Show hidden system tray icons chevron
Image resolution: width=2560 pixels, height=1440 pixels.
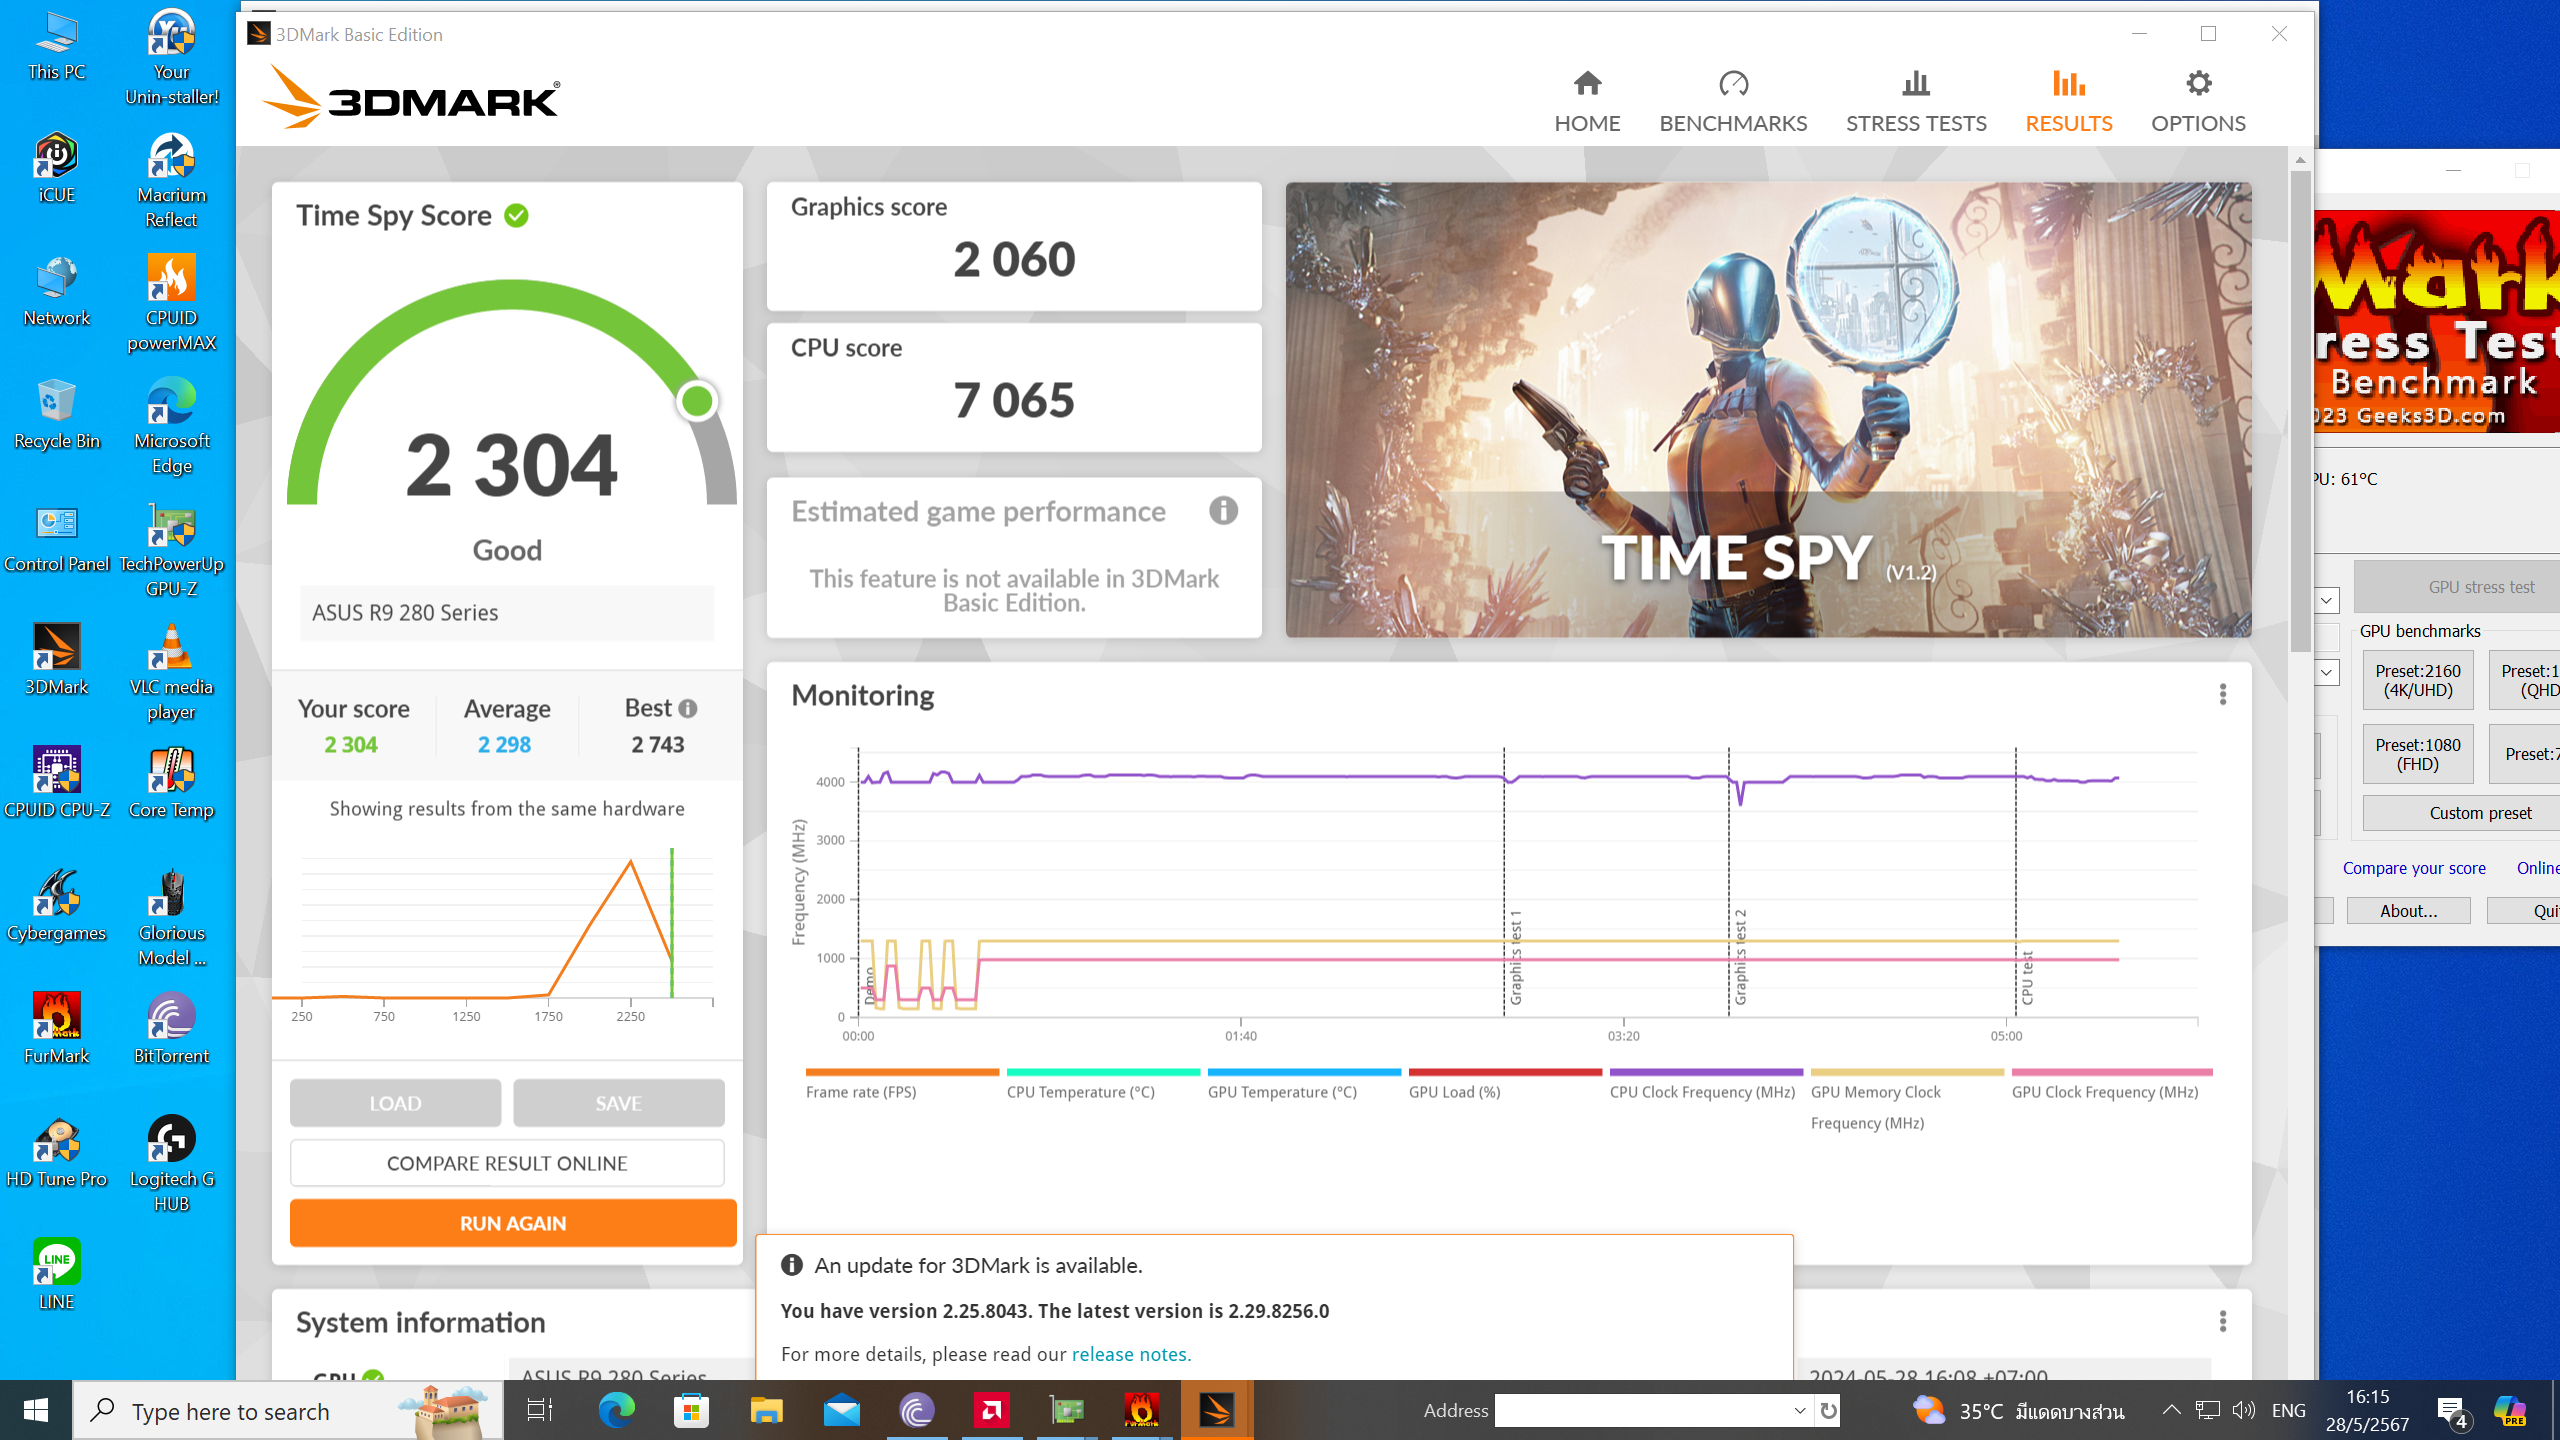pyautogui.click(x=2171, y=1410)
